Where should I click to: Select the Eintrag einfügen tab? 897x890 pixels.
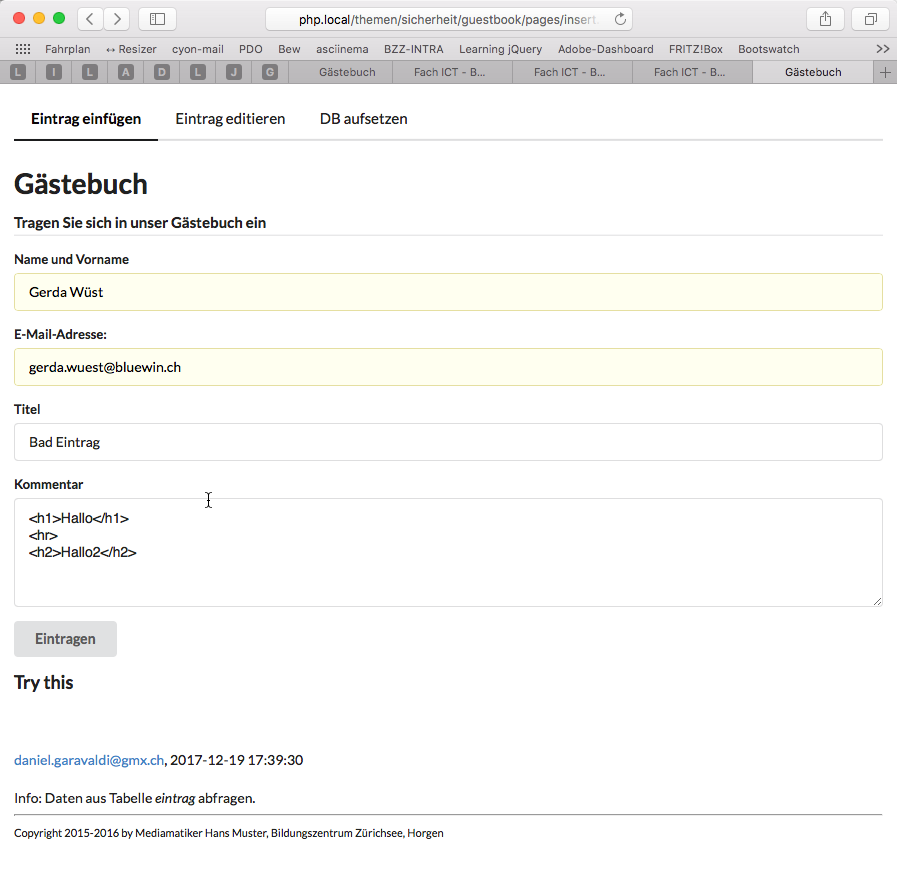point(86,119)
